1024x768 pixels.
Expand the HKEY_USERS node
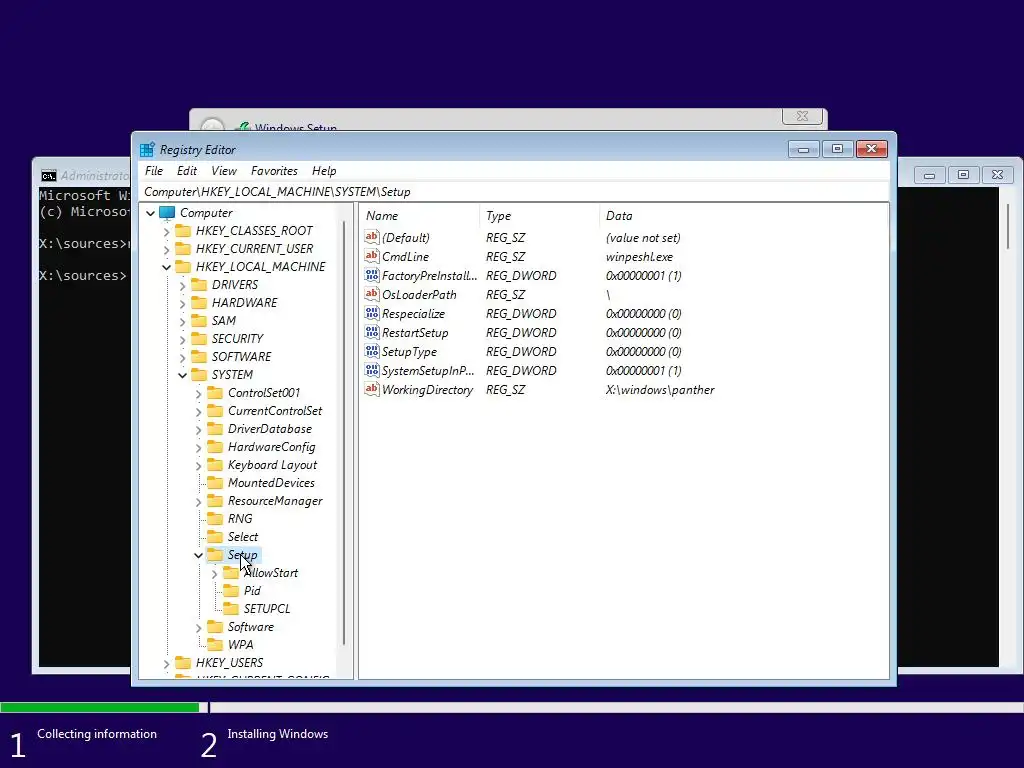click(x=167, y=664)
